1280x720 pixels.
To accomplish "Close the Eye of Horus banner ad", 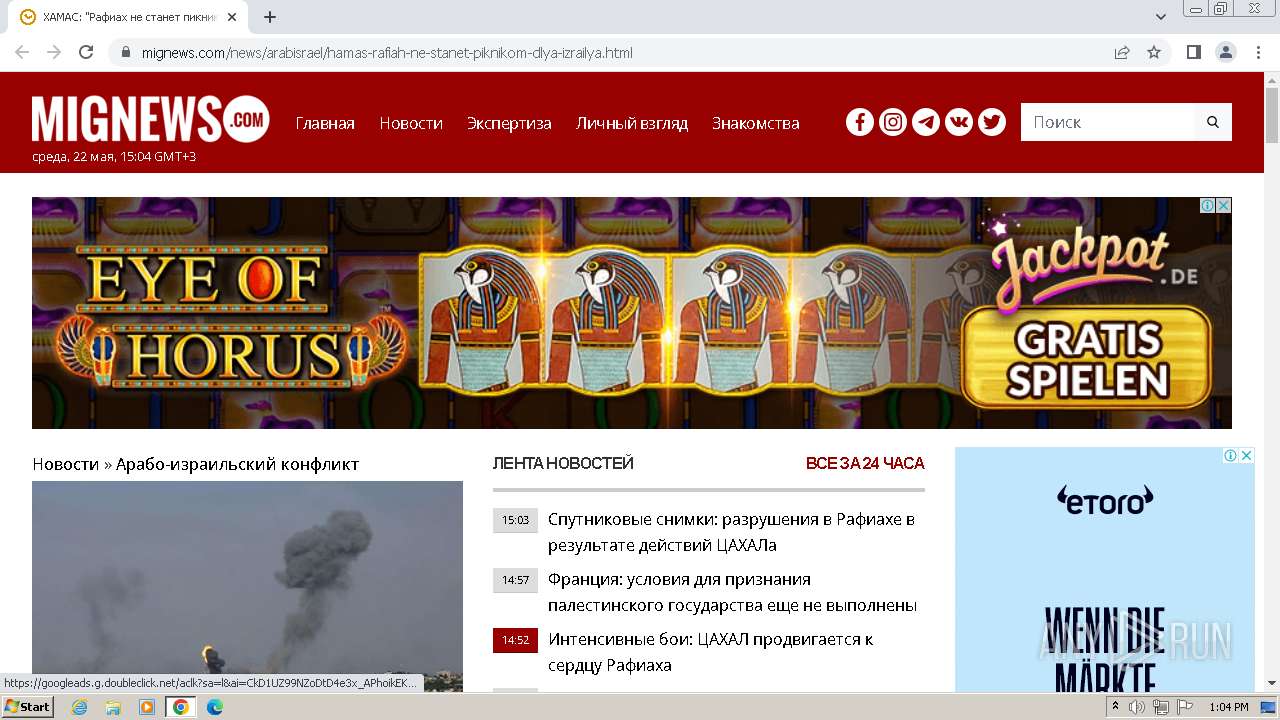I will tap(1223, 205).
